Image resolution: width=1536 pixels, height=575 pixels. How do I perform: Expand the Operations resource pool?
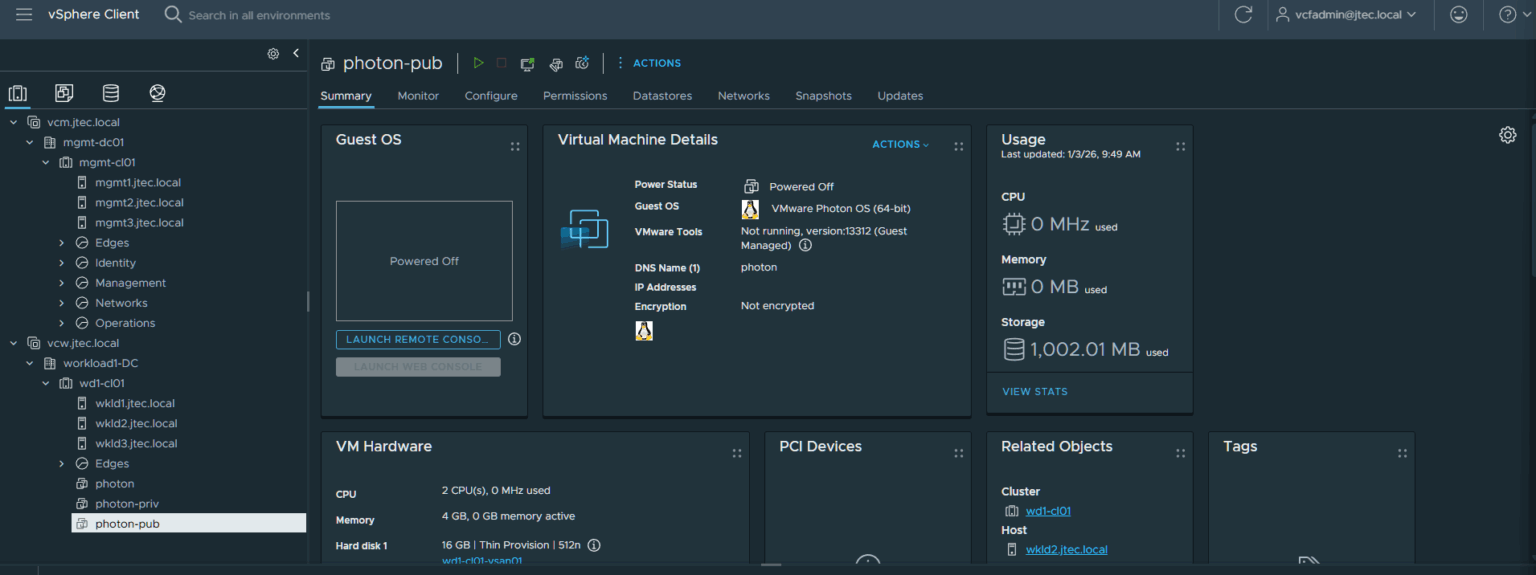(62, 323)
